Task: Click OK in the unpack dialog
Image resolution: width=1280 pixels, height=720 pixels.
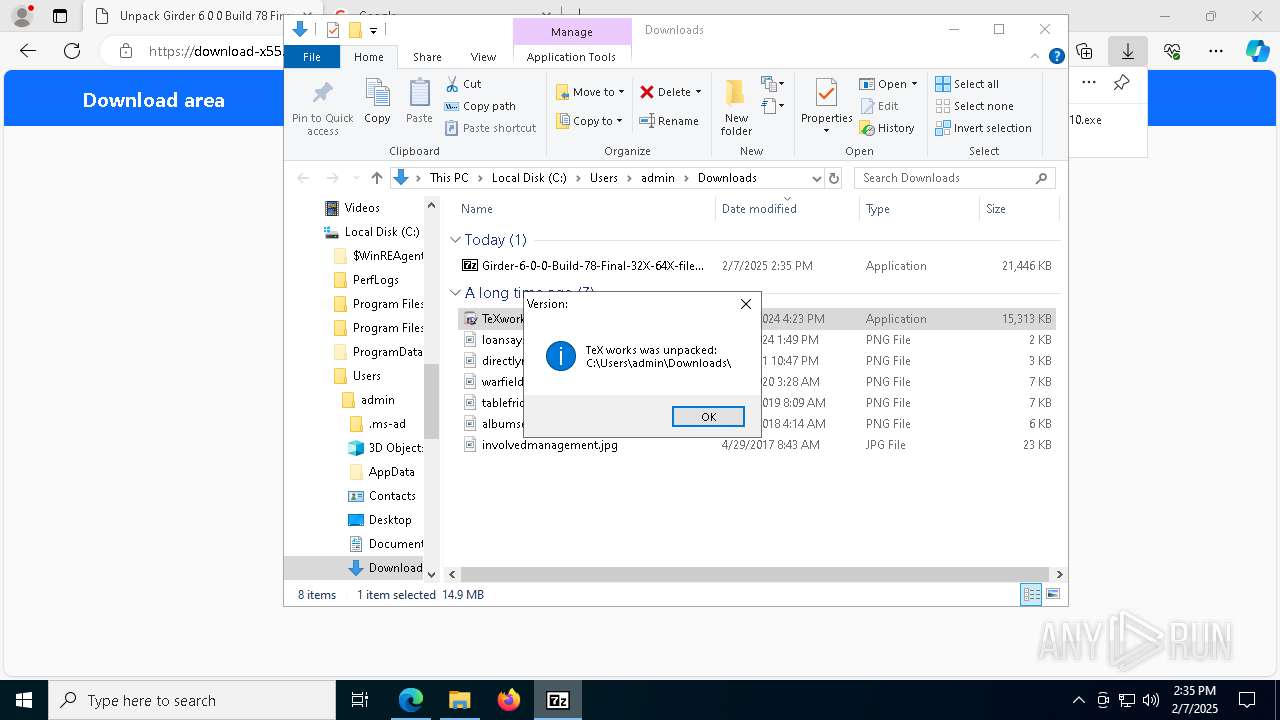Action: pyautogui.click(x=708, y=417)
